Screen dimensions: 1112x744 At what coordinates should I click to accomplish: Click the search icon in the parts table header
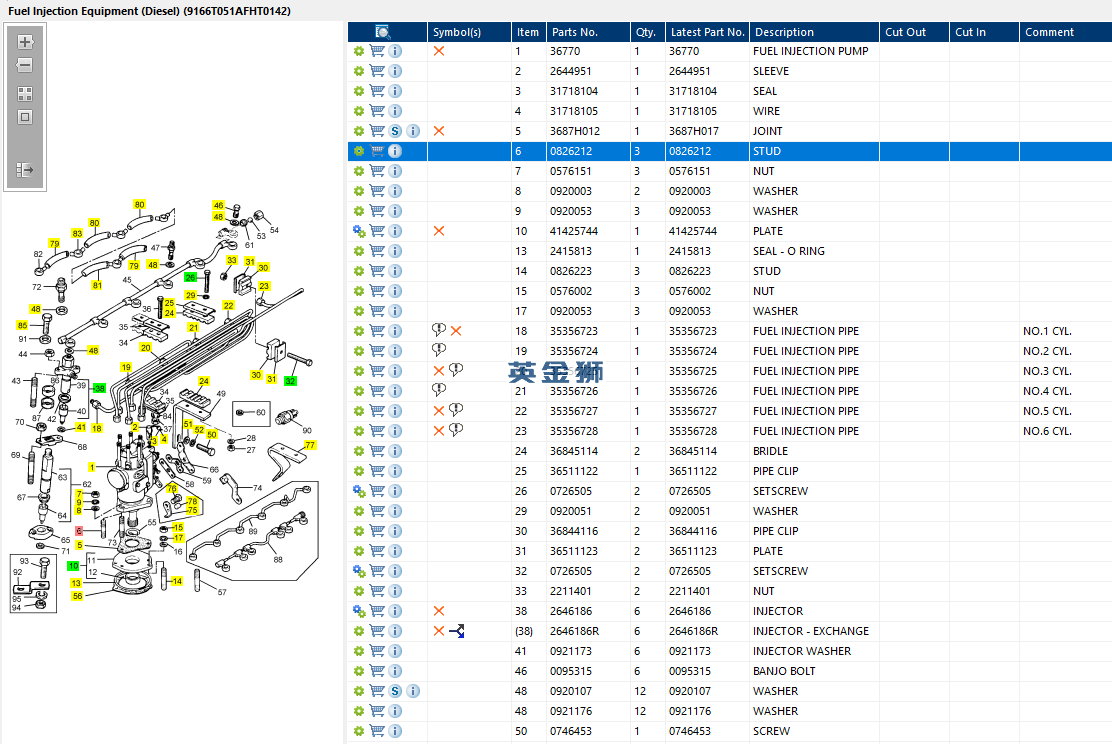tap(383, 32)
